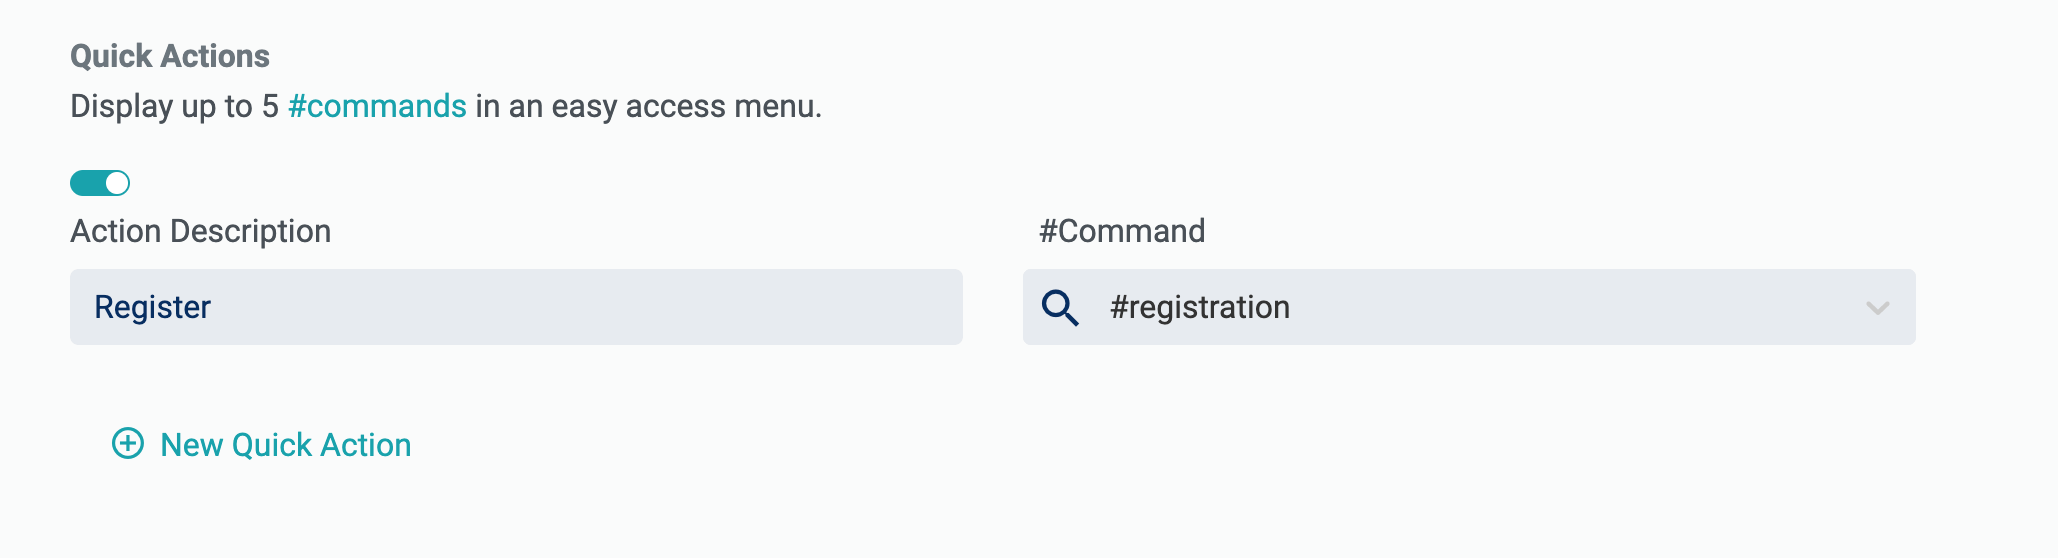The height and width of the screenshot is (558, 2058).
Task: Expand the #registration dropdown chevron
Action: (x=1877, y=308)
